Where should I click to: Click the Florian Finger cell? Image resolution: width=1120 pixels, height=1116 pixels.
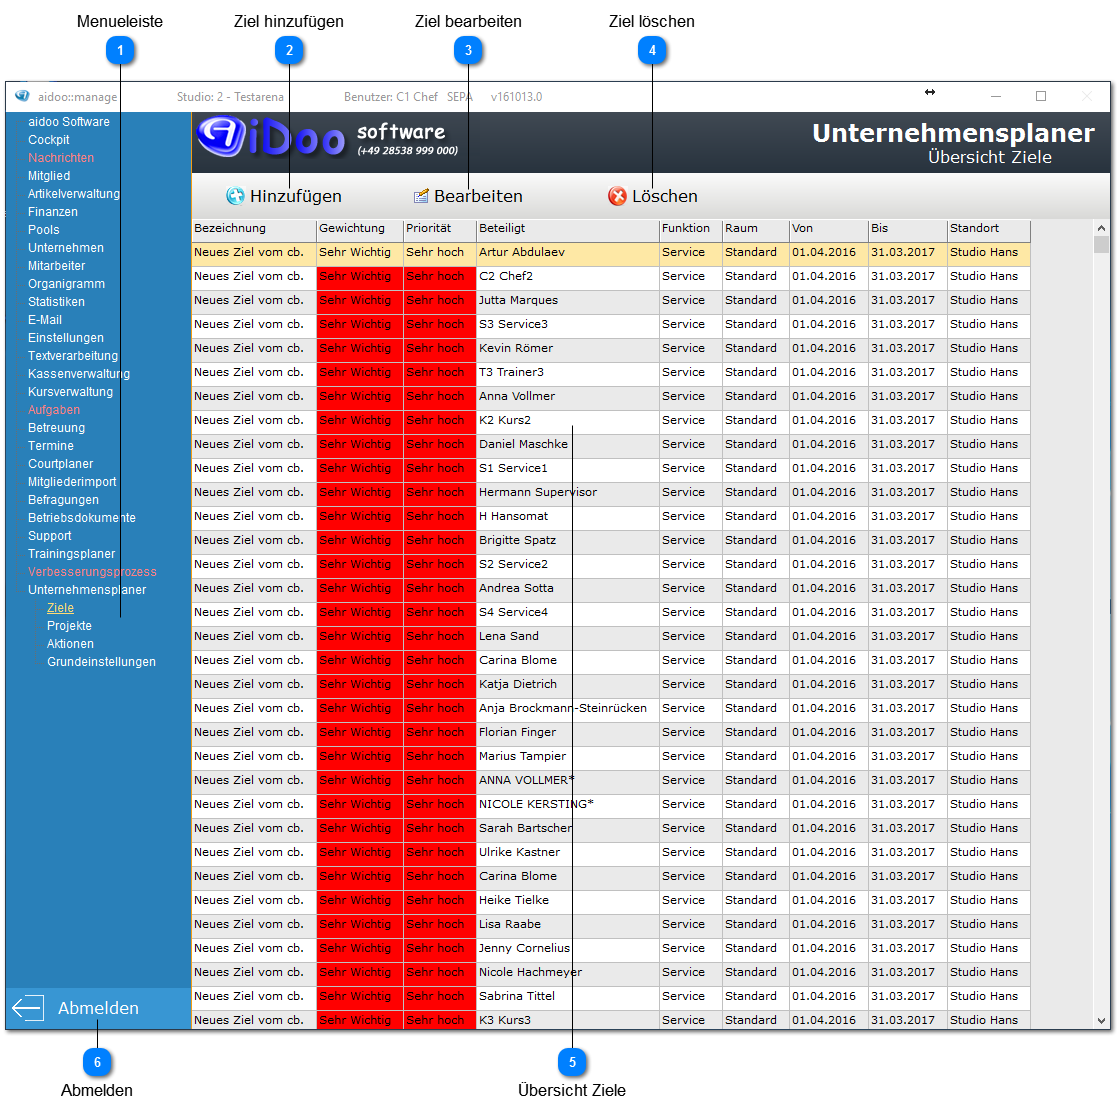(x=568, y=732)
